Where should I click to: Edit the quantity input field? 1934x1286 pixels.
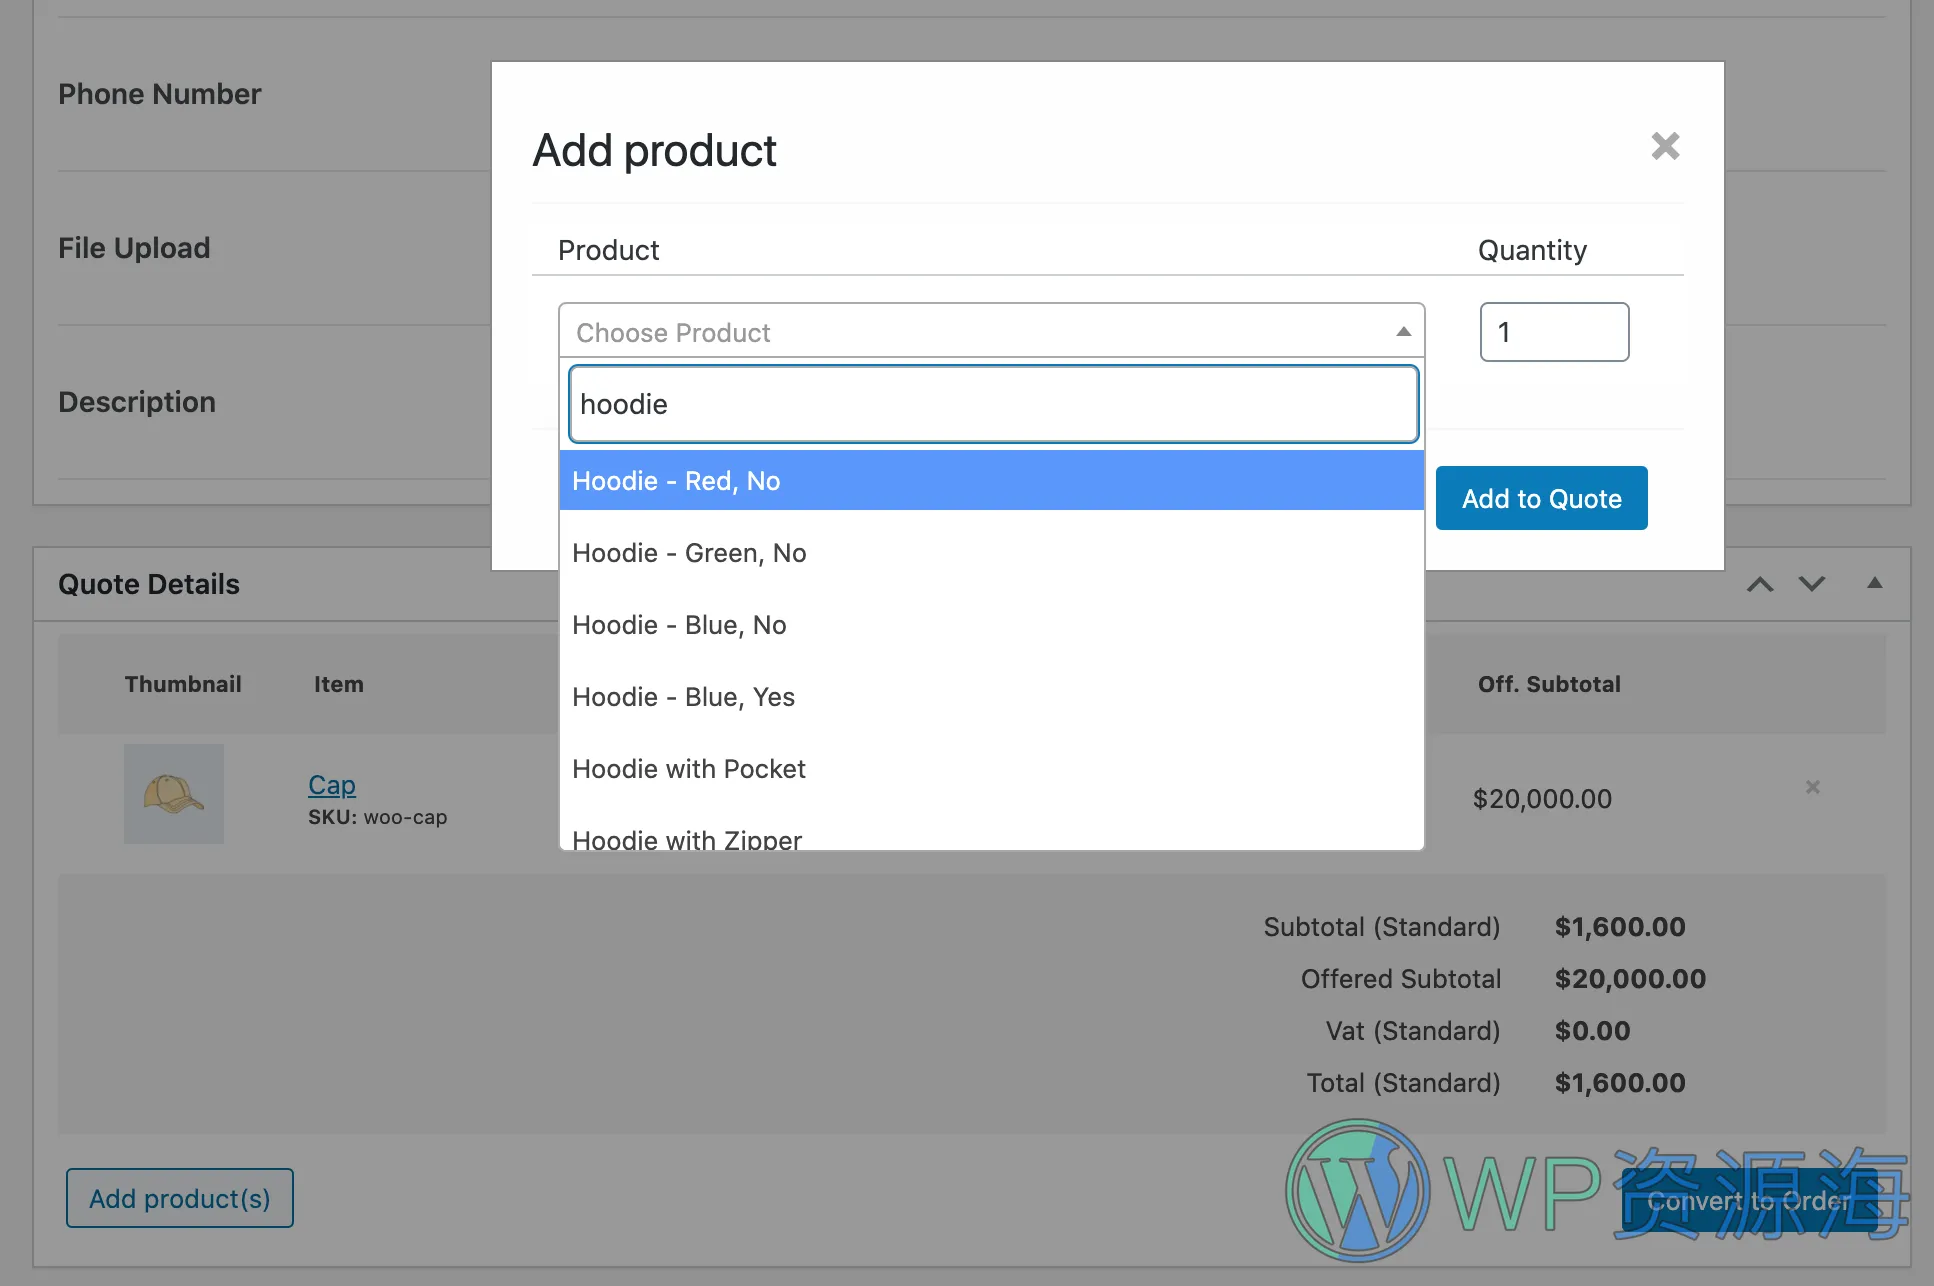[x=1554, y=332]
